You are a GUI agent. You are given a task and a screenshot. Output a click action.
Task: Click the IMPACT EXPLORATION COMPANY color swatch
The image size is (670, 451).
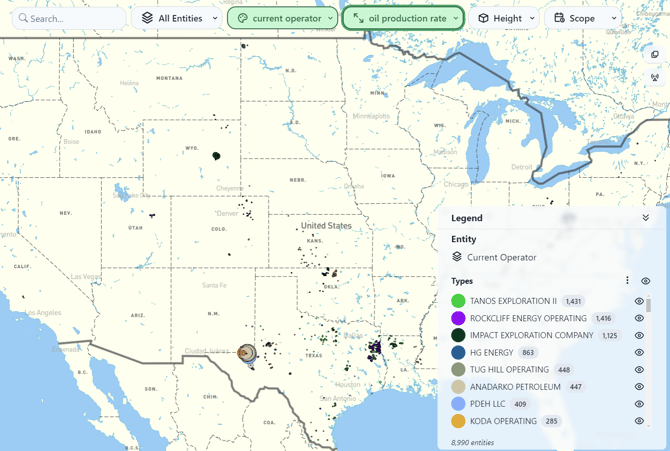[x=458, y=336]
